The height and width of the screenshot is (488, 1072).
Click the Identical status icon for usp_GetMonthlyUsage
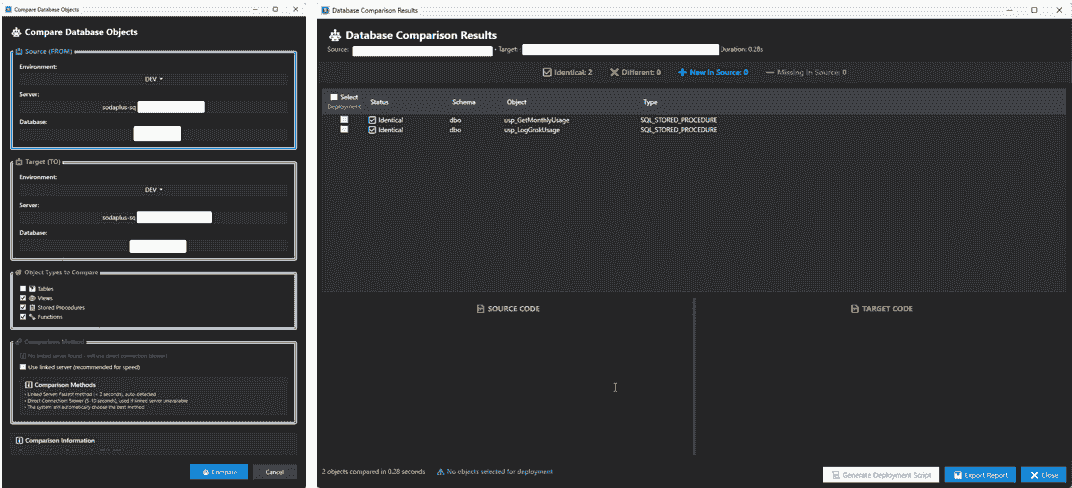pos(373,120)
